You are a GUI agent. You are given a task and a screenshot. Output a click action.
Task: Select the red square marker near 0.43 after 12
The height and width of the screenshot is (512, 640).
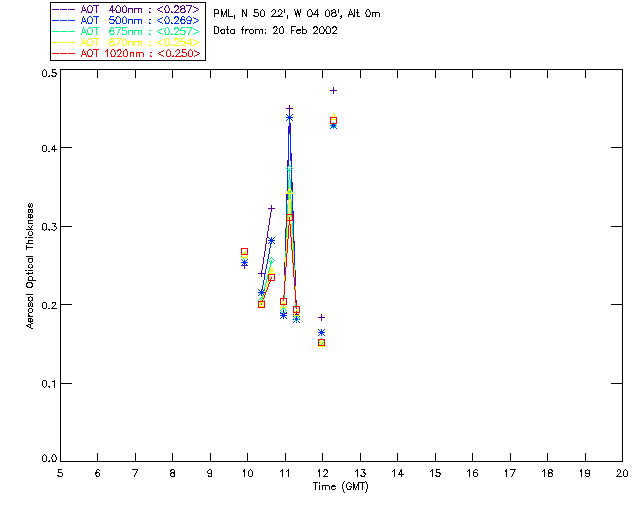[x=333, y=121]
